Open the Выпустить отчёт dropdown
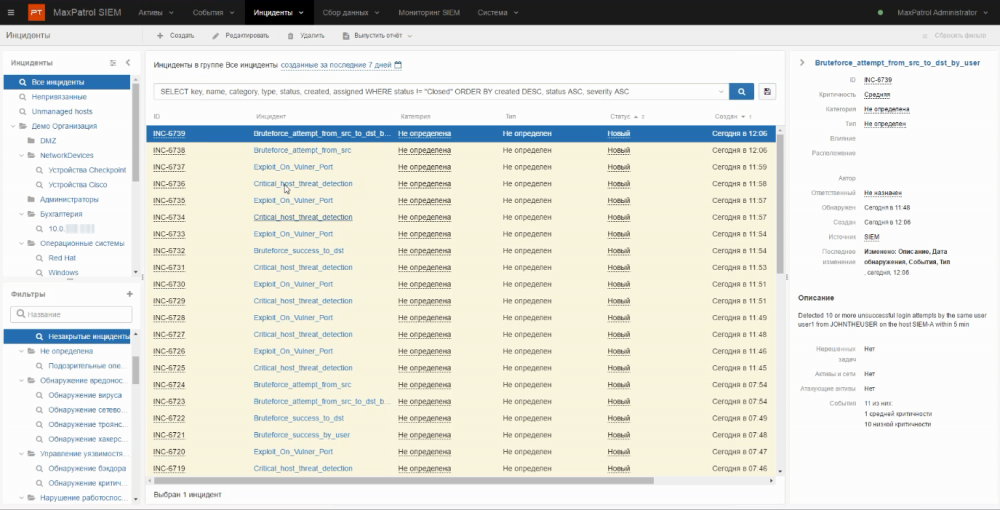Image resolution: width=1000 pixels, height=510 pixels. click(x=377, y=35)
